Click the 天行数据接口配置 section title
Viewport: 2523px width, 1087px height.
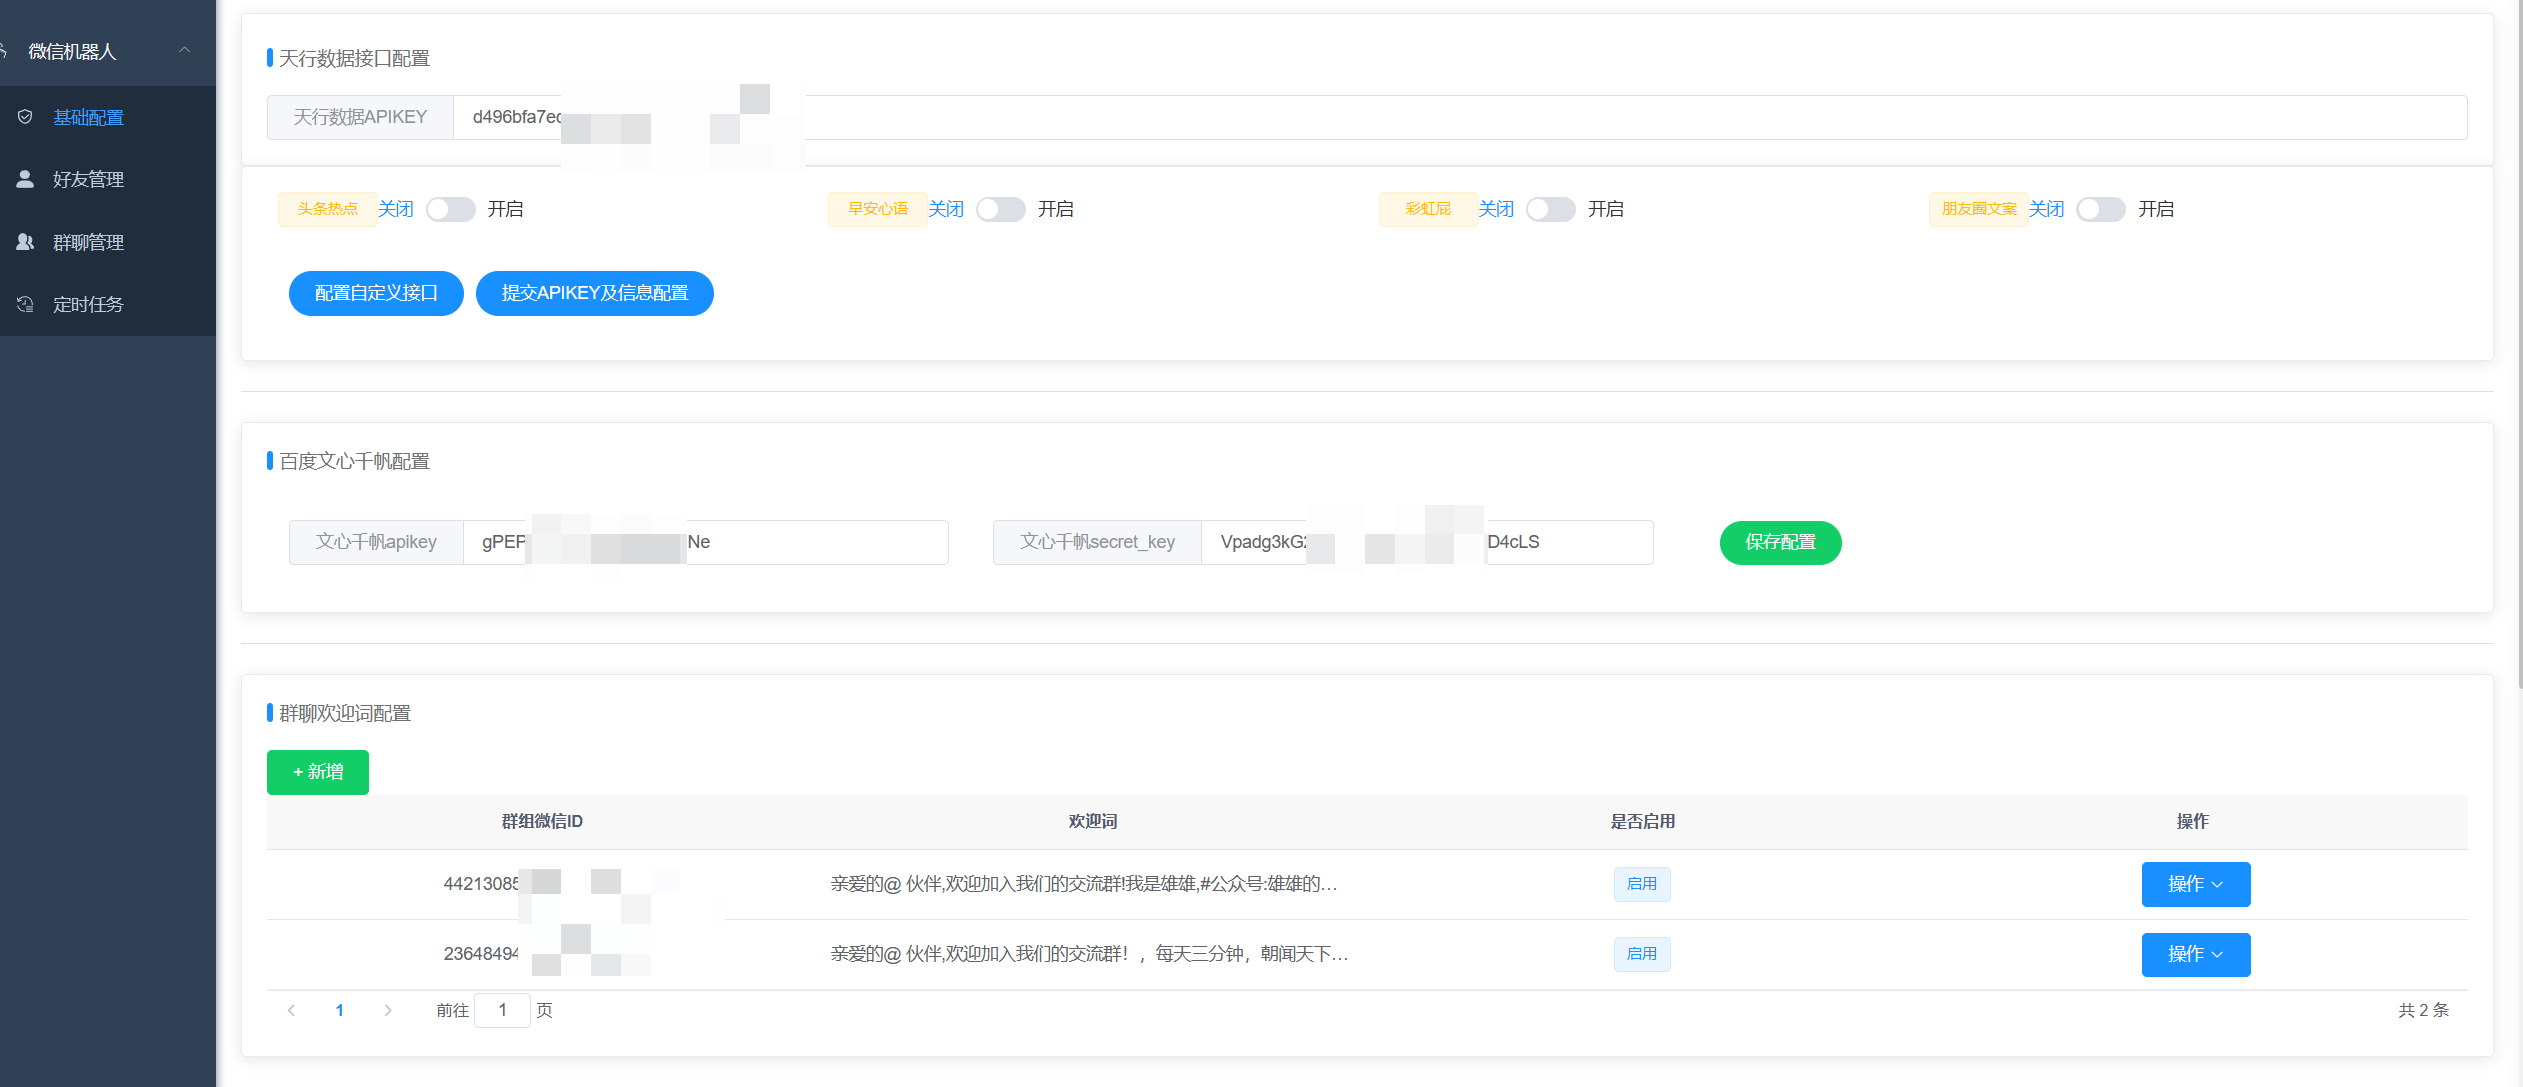pos(354,58)
